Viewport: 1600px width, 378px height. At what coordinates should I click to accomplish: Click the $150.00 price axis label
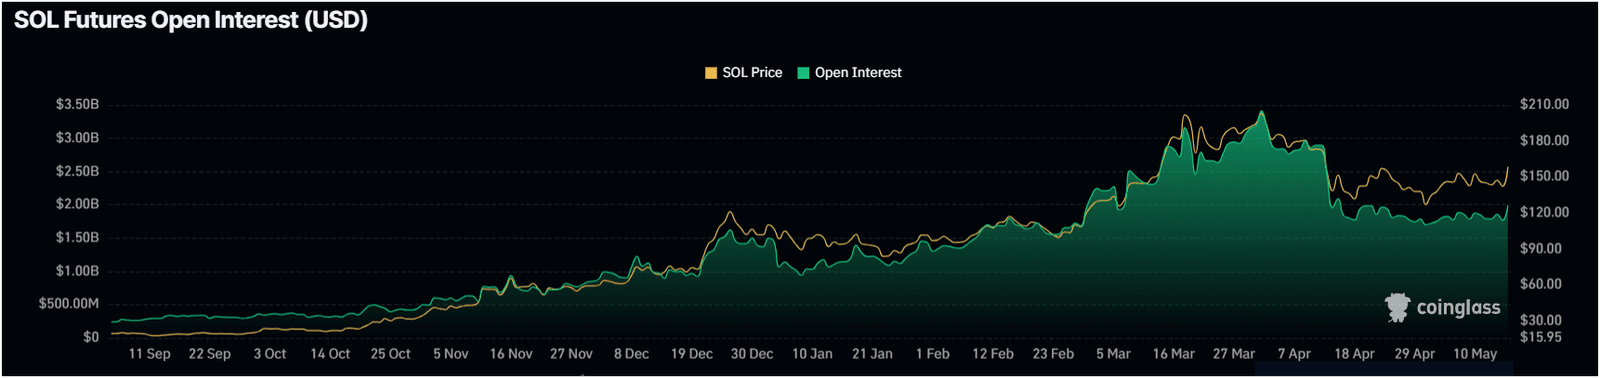(1544, 176)
